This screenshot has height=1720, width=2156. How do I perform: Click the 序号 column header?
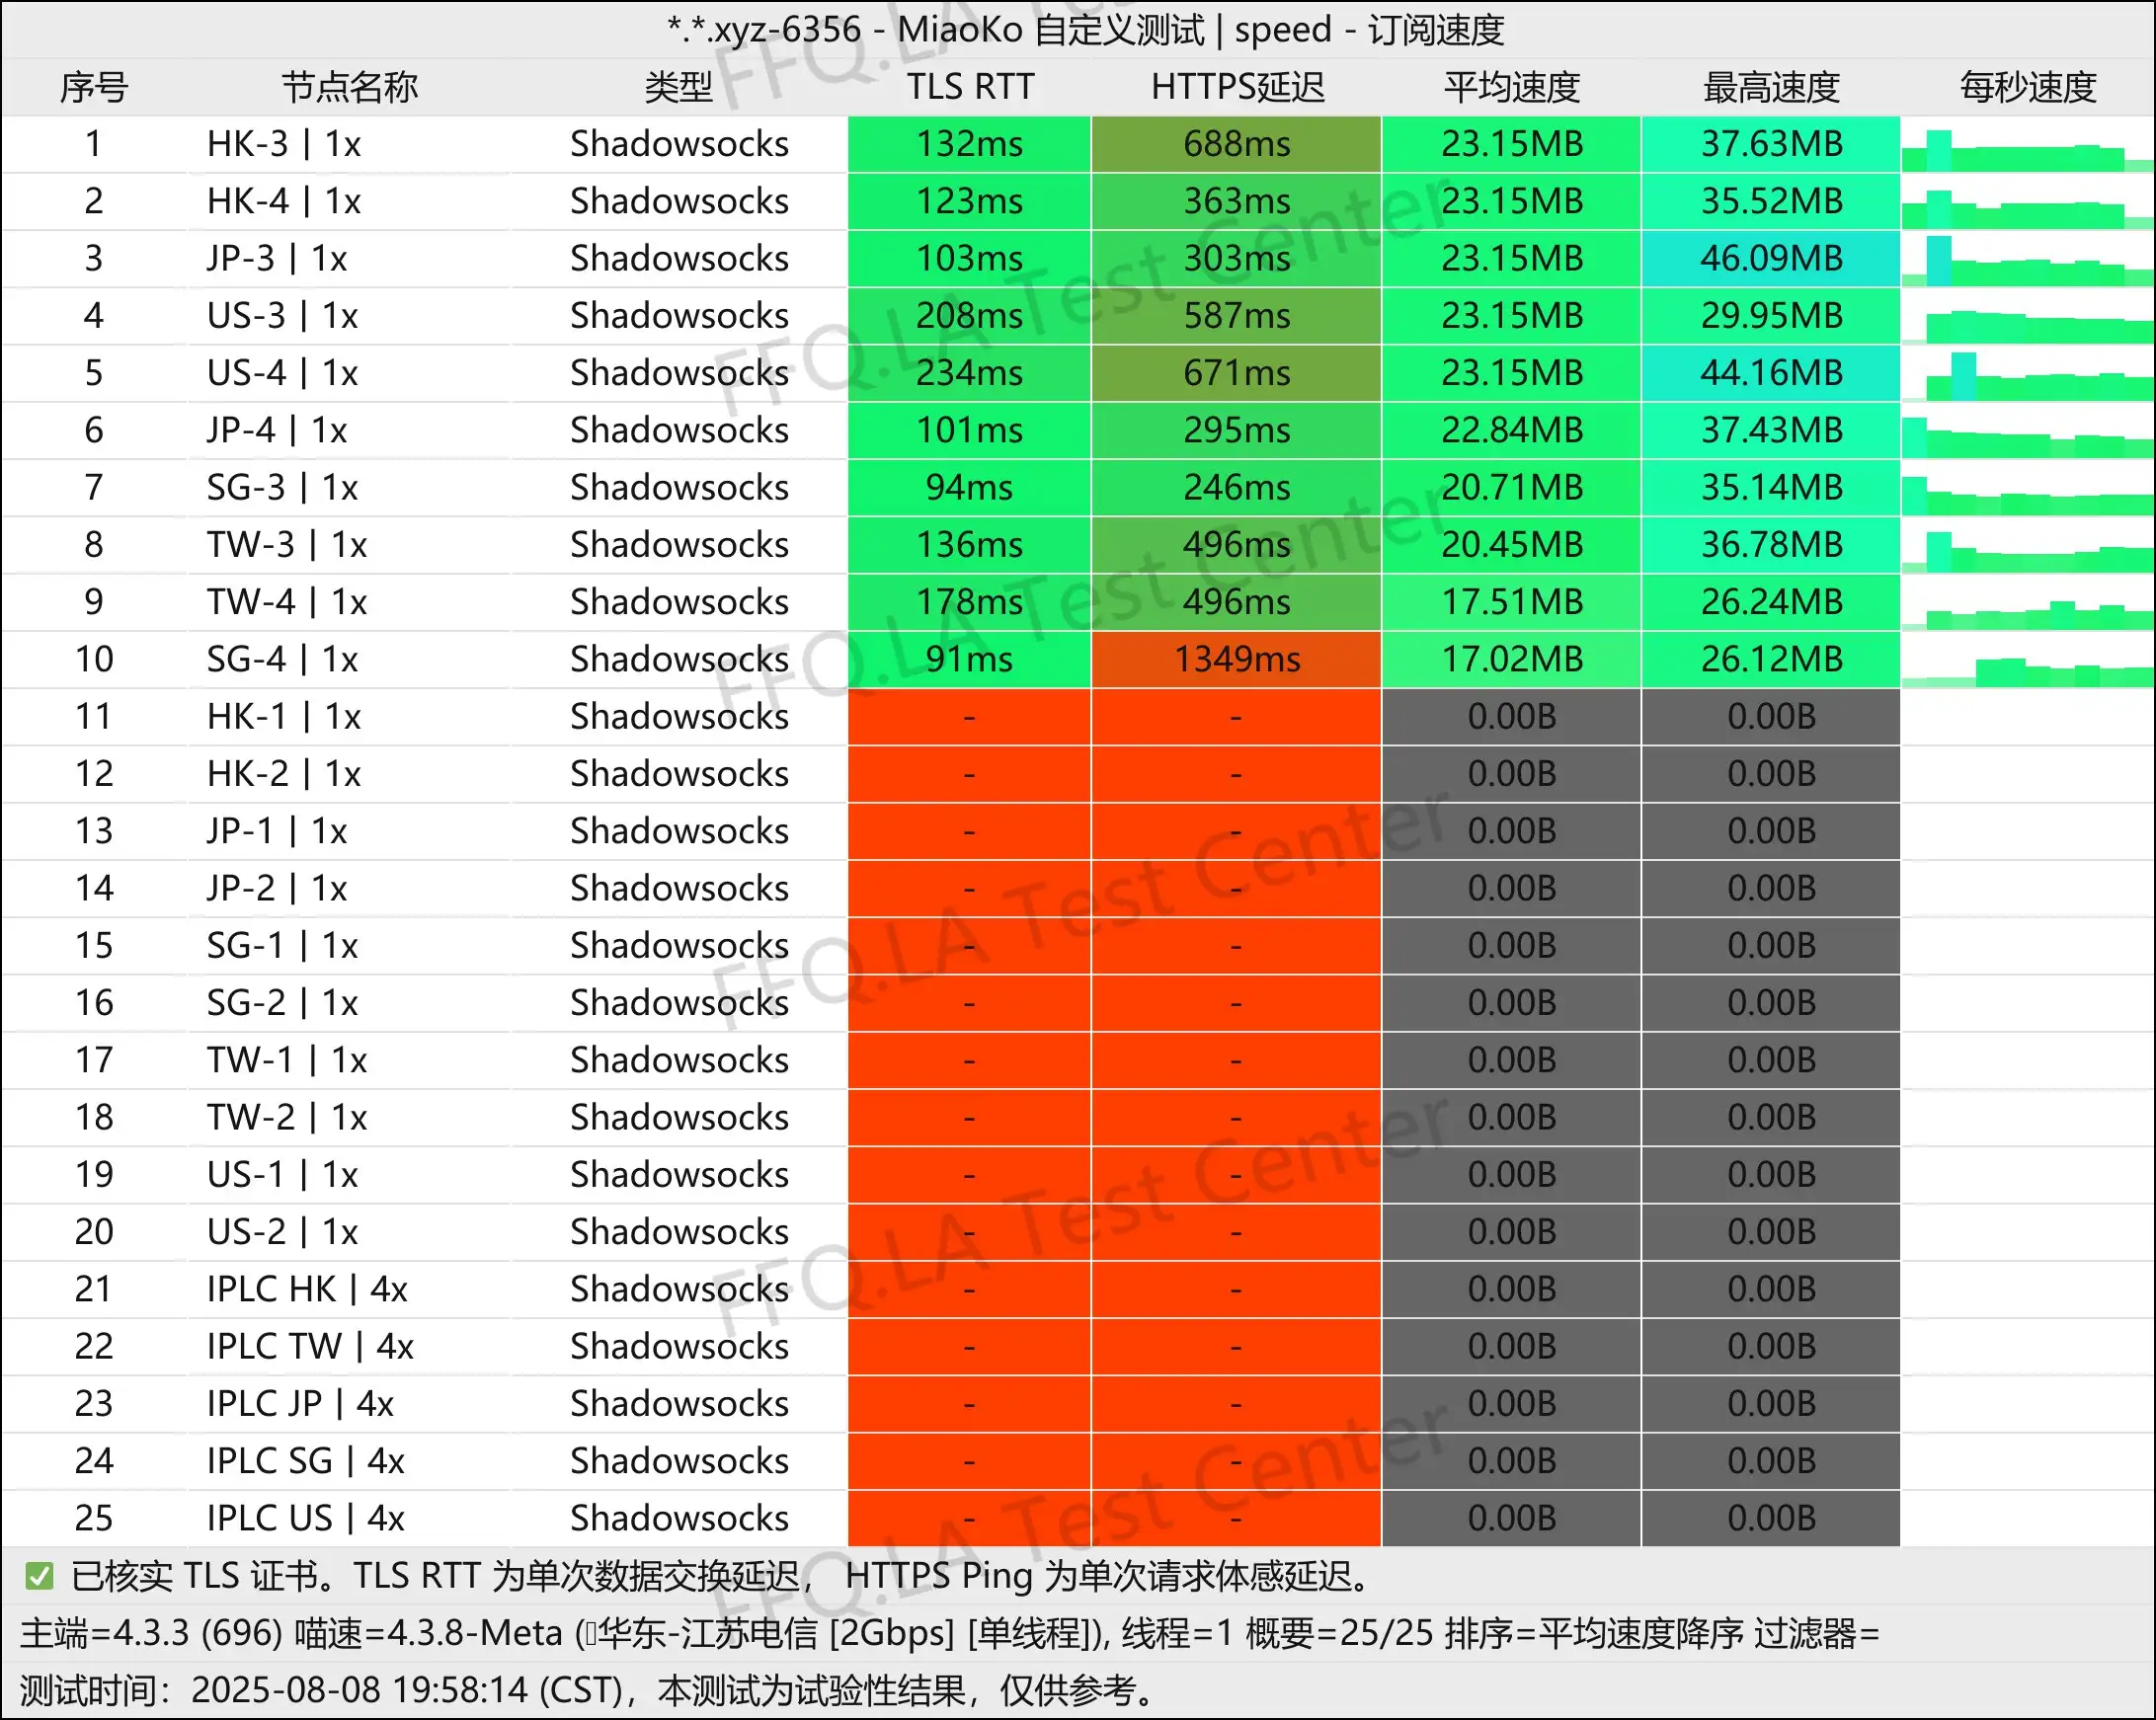[94, 88]
